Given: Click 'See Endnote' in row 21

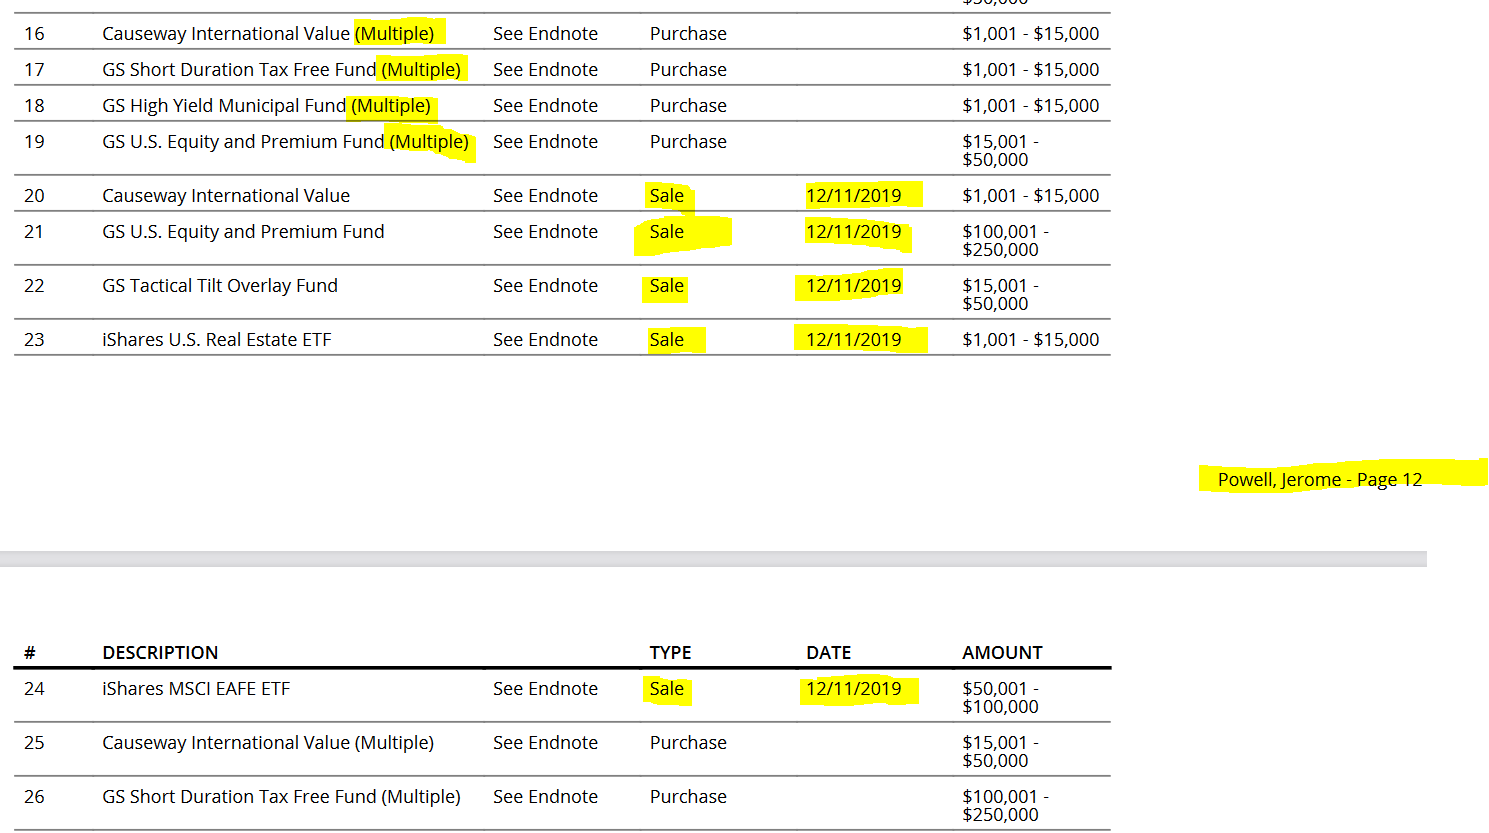Looking at the screenshot, I should tap(545, 232).
